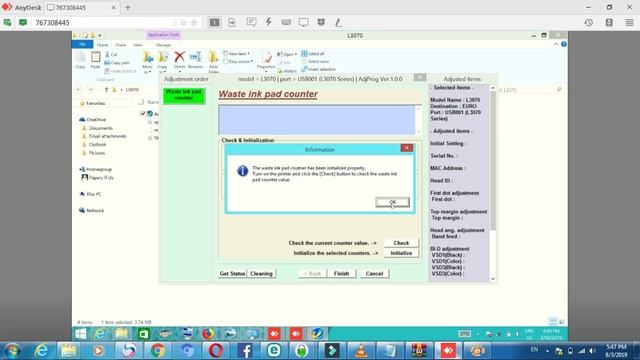Click the Initialize selected counters button

coord(401,253)
